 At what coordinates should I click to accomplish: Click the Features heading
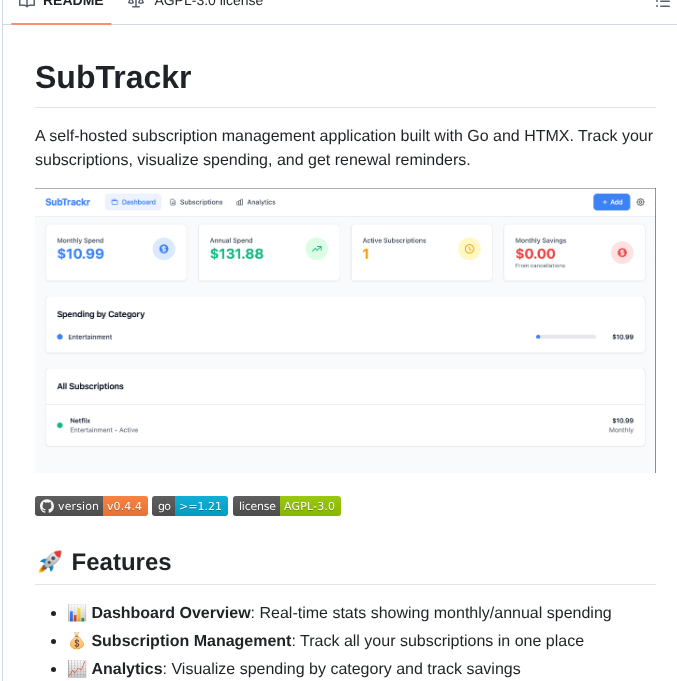click(121, 562)
